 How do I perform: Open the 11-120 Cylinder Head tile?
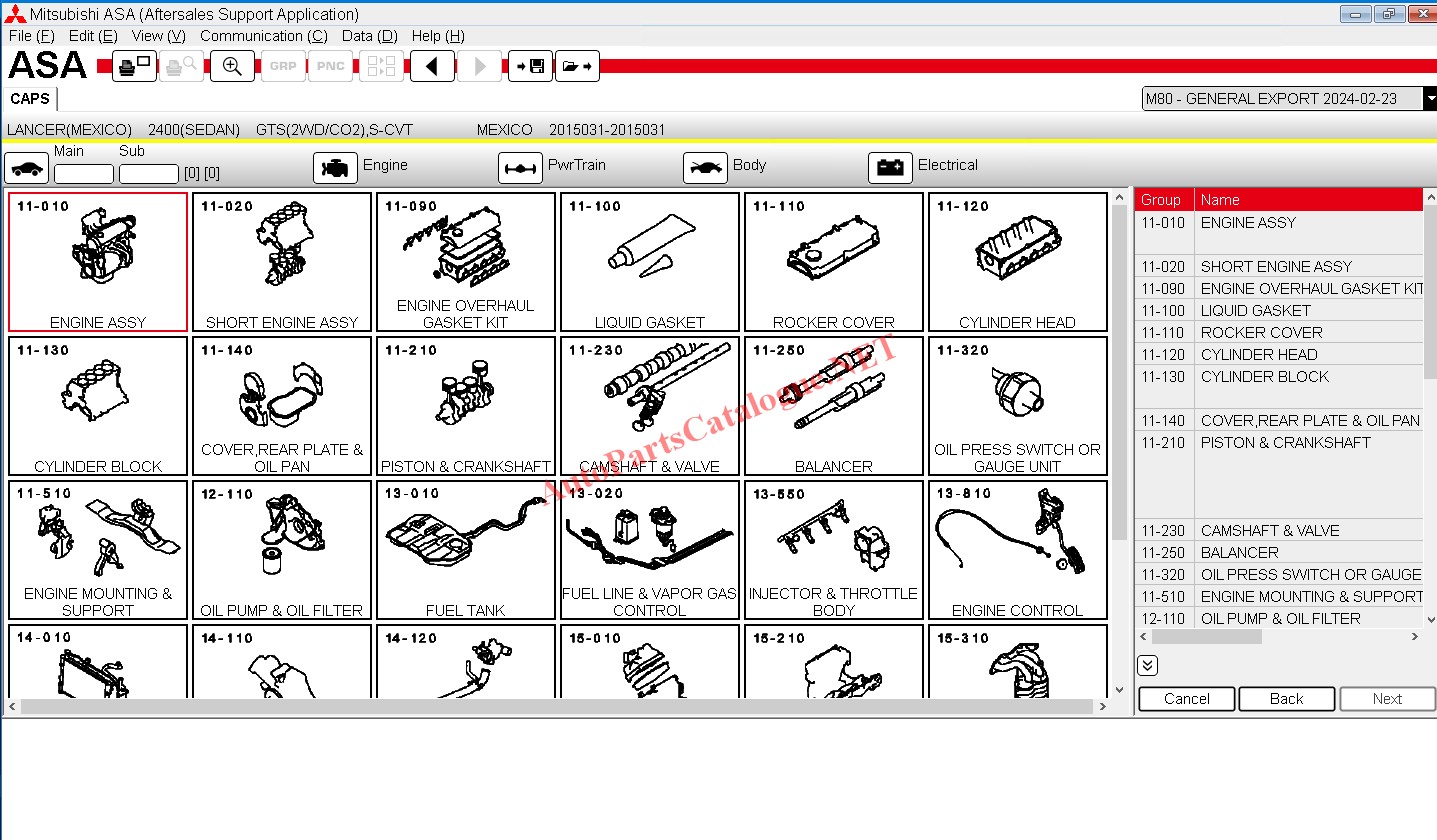coord(1018,262)
